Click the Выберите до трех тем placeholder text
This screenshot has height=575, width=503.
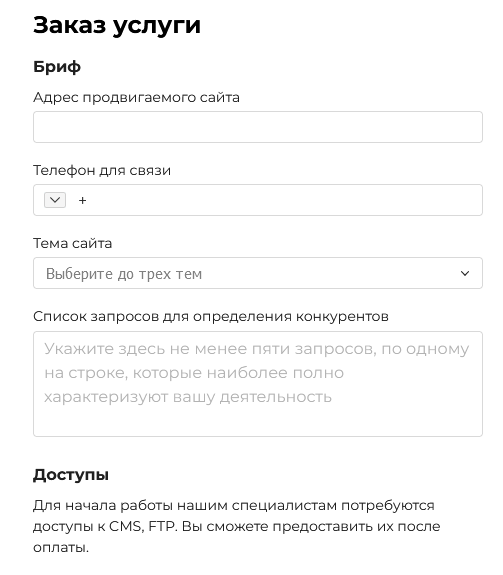(x=124, y=274)
